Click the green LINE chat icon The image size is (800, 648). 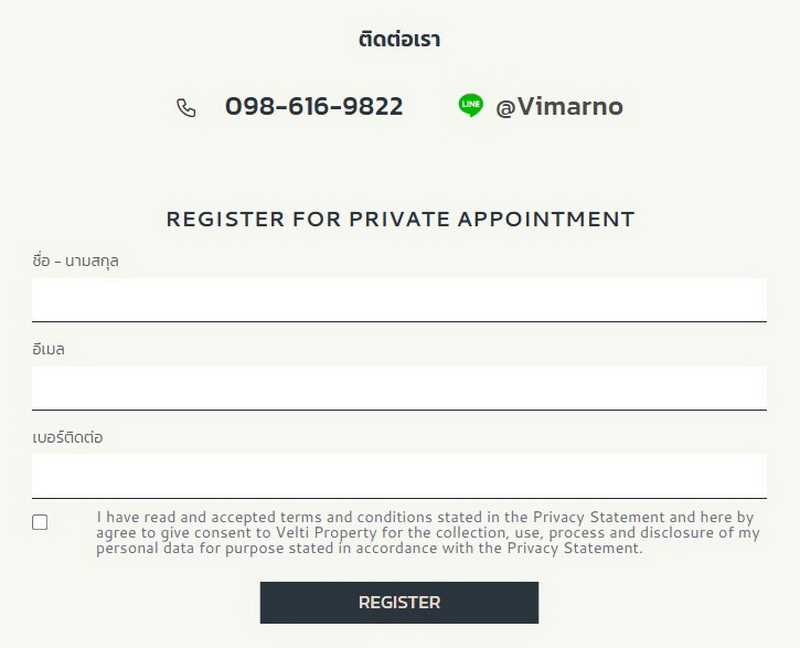point(470,106)
